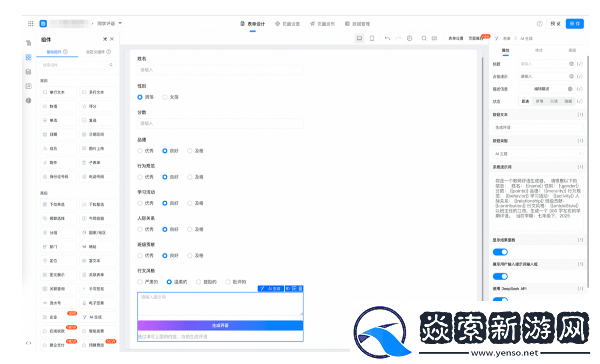Click variable binding icon beside 标题 field
Viewport: 600px width, 364px height.
[580, 64]
